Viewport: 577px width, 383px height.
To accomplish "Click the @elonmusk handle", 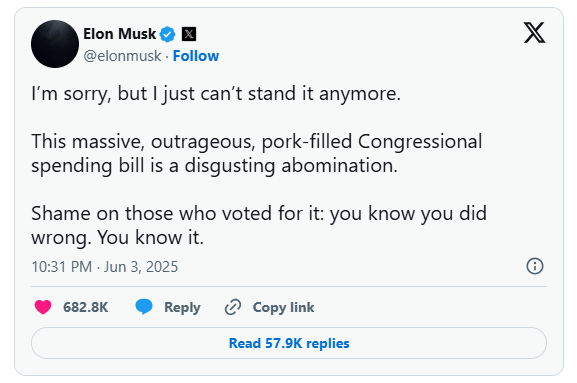I will pyautogui.click(x=122, y=56).
